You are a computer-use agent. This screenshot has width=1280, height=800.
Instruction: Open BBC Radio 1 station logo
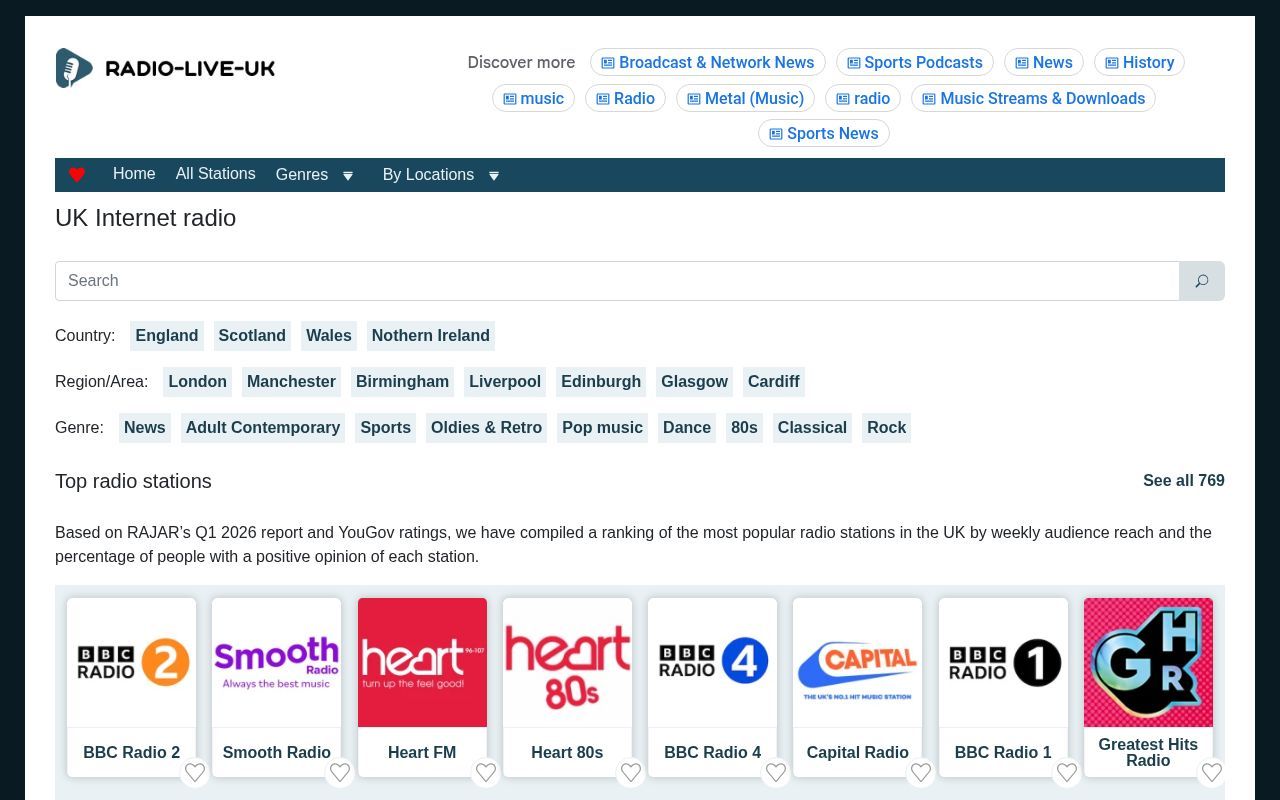[x=1003, y=662]
